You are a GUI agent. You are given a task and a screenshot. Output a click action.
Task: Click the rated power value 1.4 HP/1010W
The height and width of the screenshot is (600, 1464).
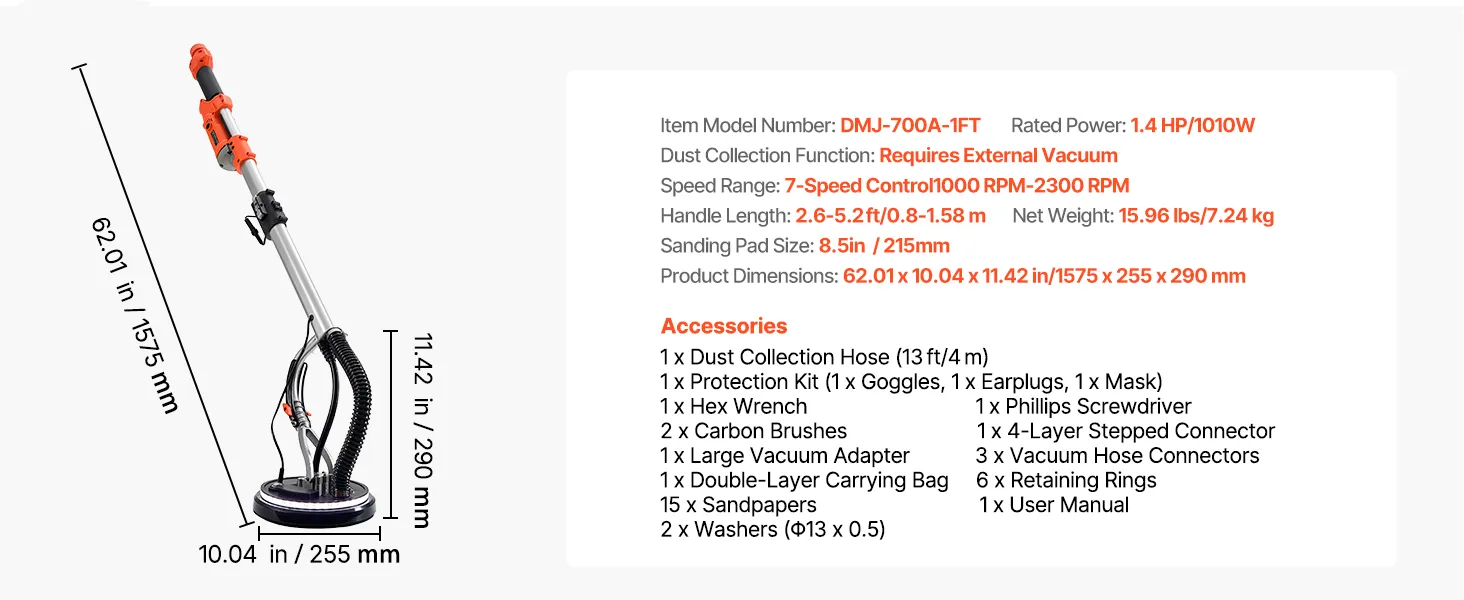coord(1192,126)
